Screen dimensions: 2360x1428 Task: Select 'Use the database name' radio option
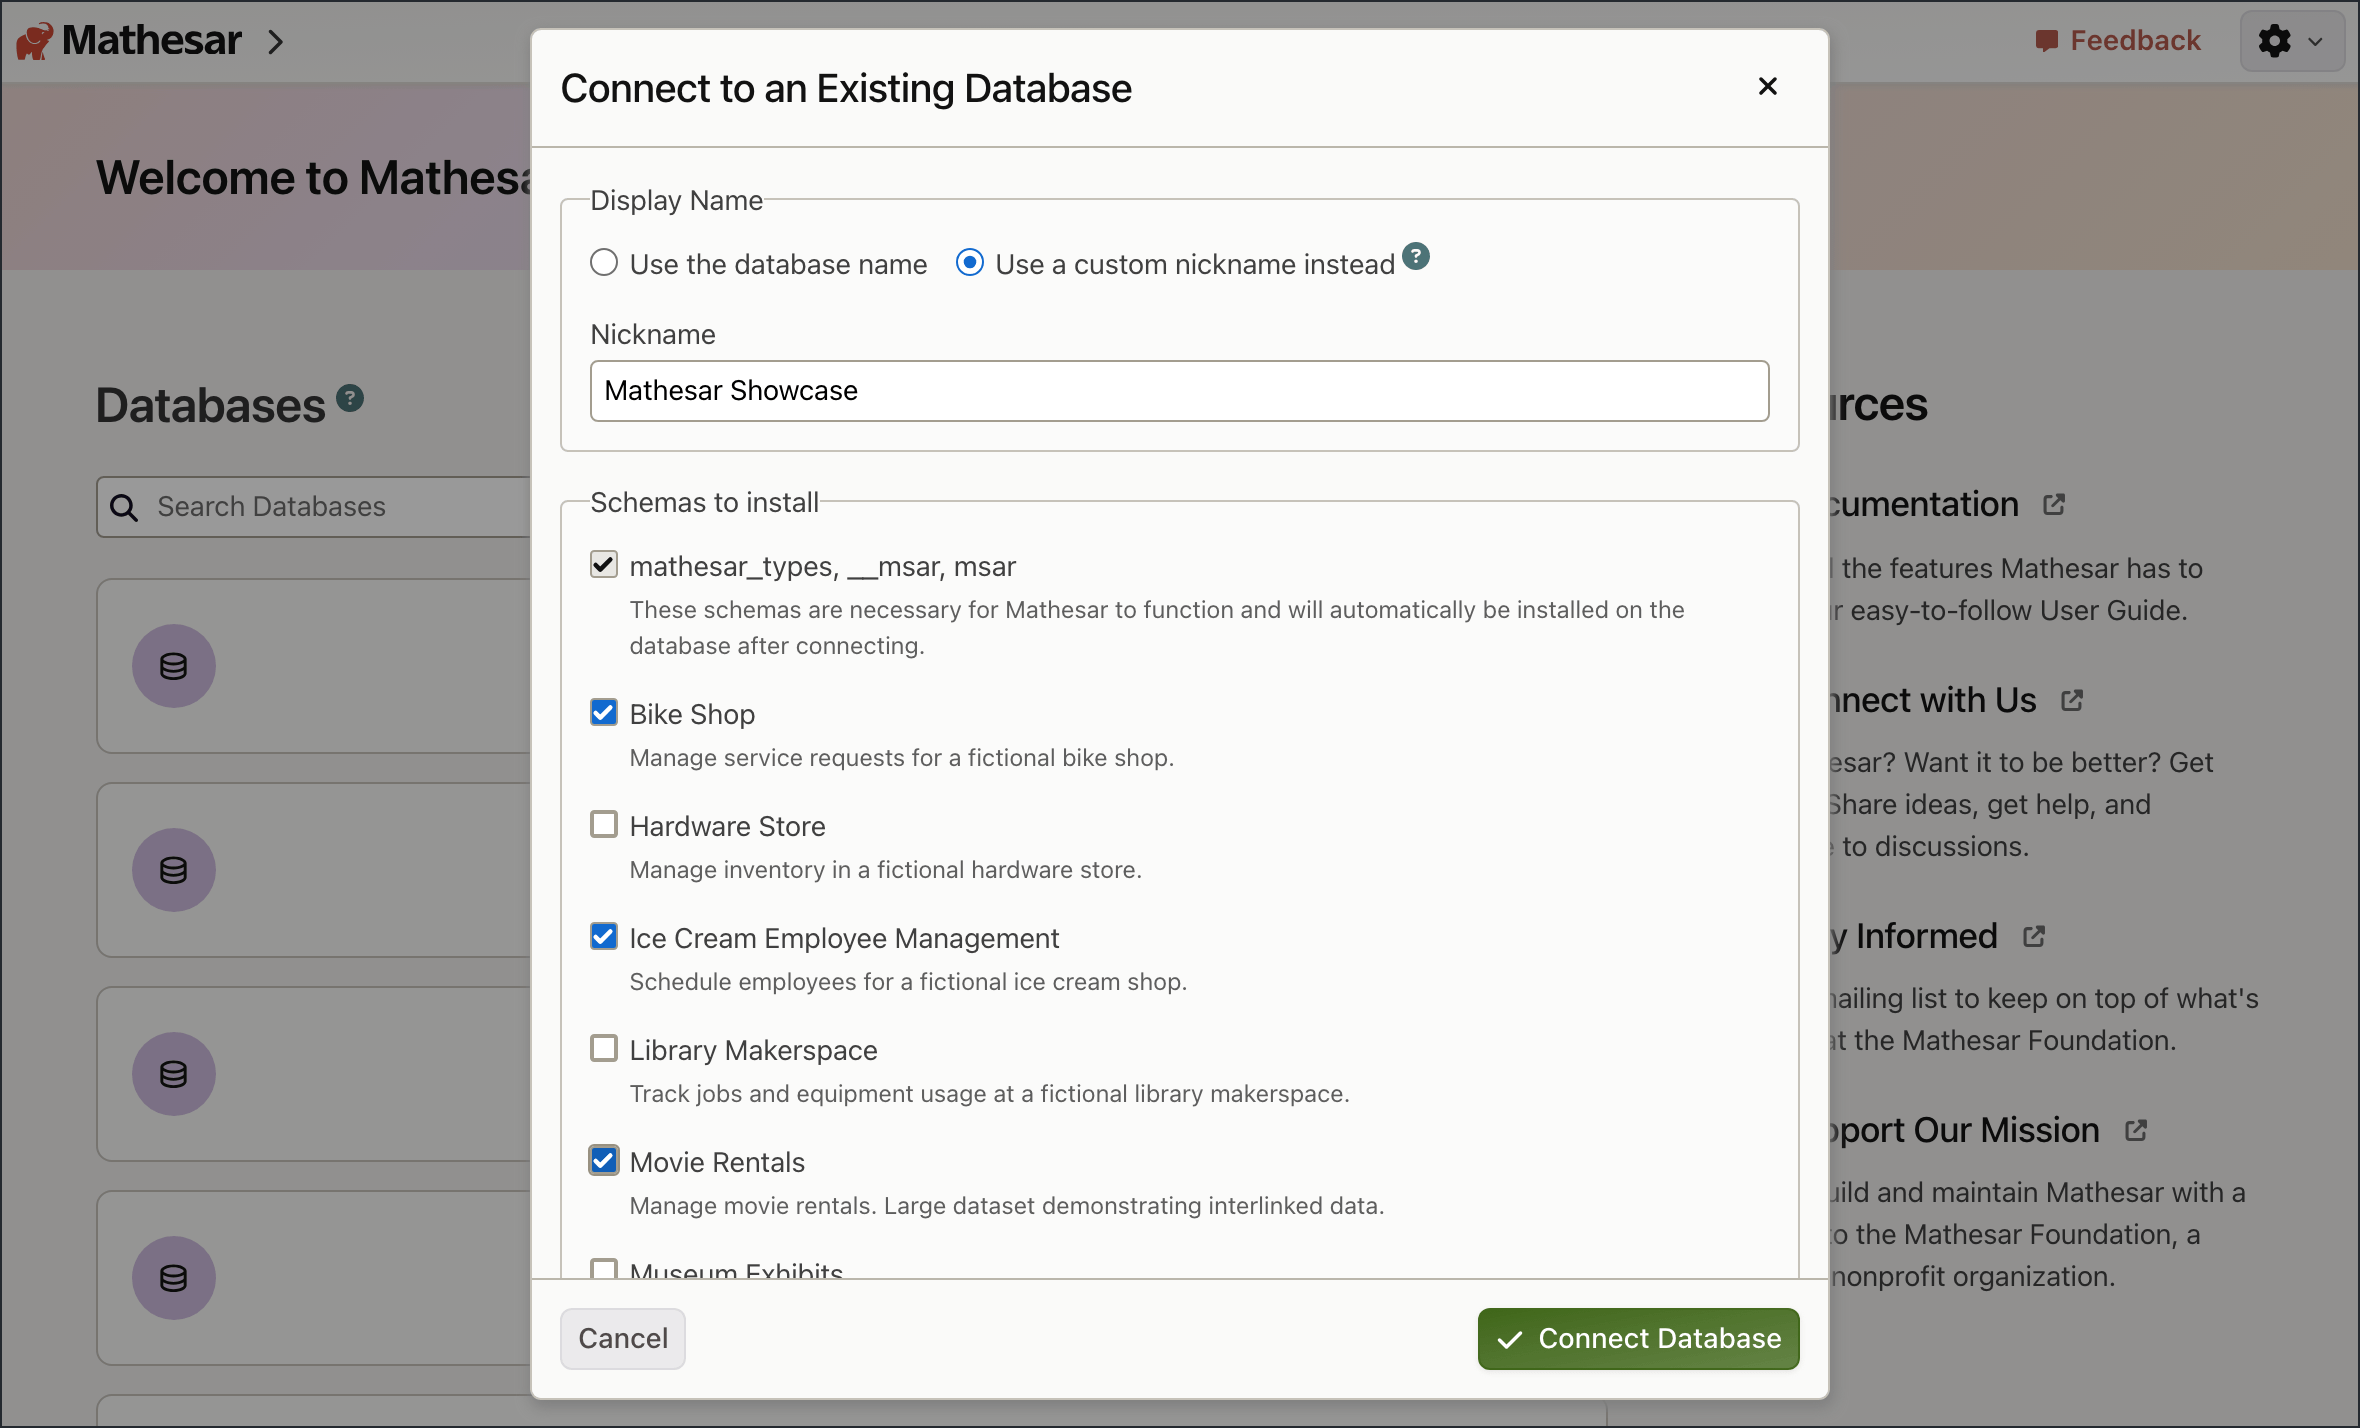click(604, 263)
